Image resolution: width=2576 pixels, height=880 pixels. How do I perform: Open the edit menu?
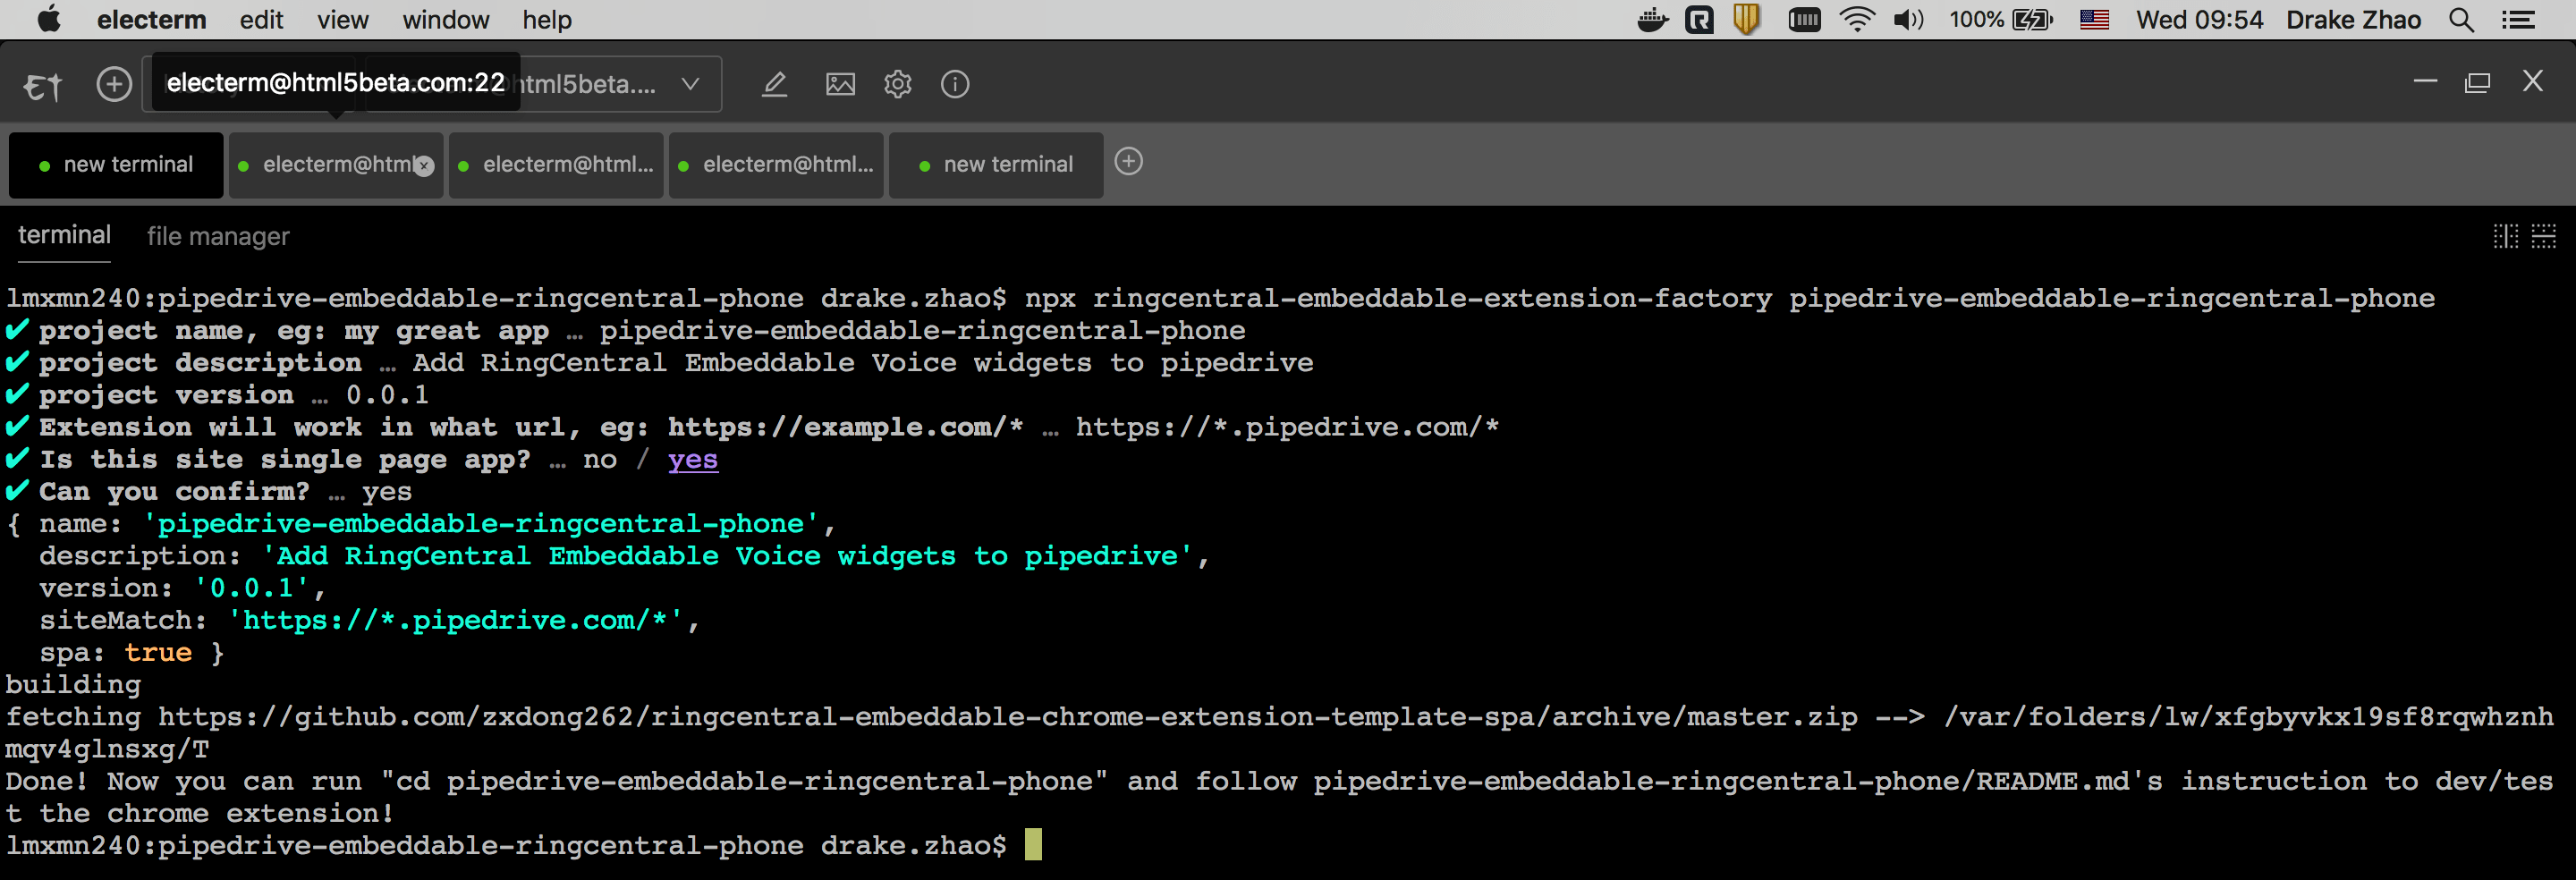point(261,20)
